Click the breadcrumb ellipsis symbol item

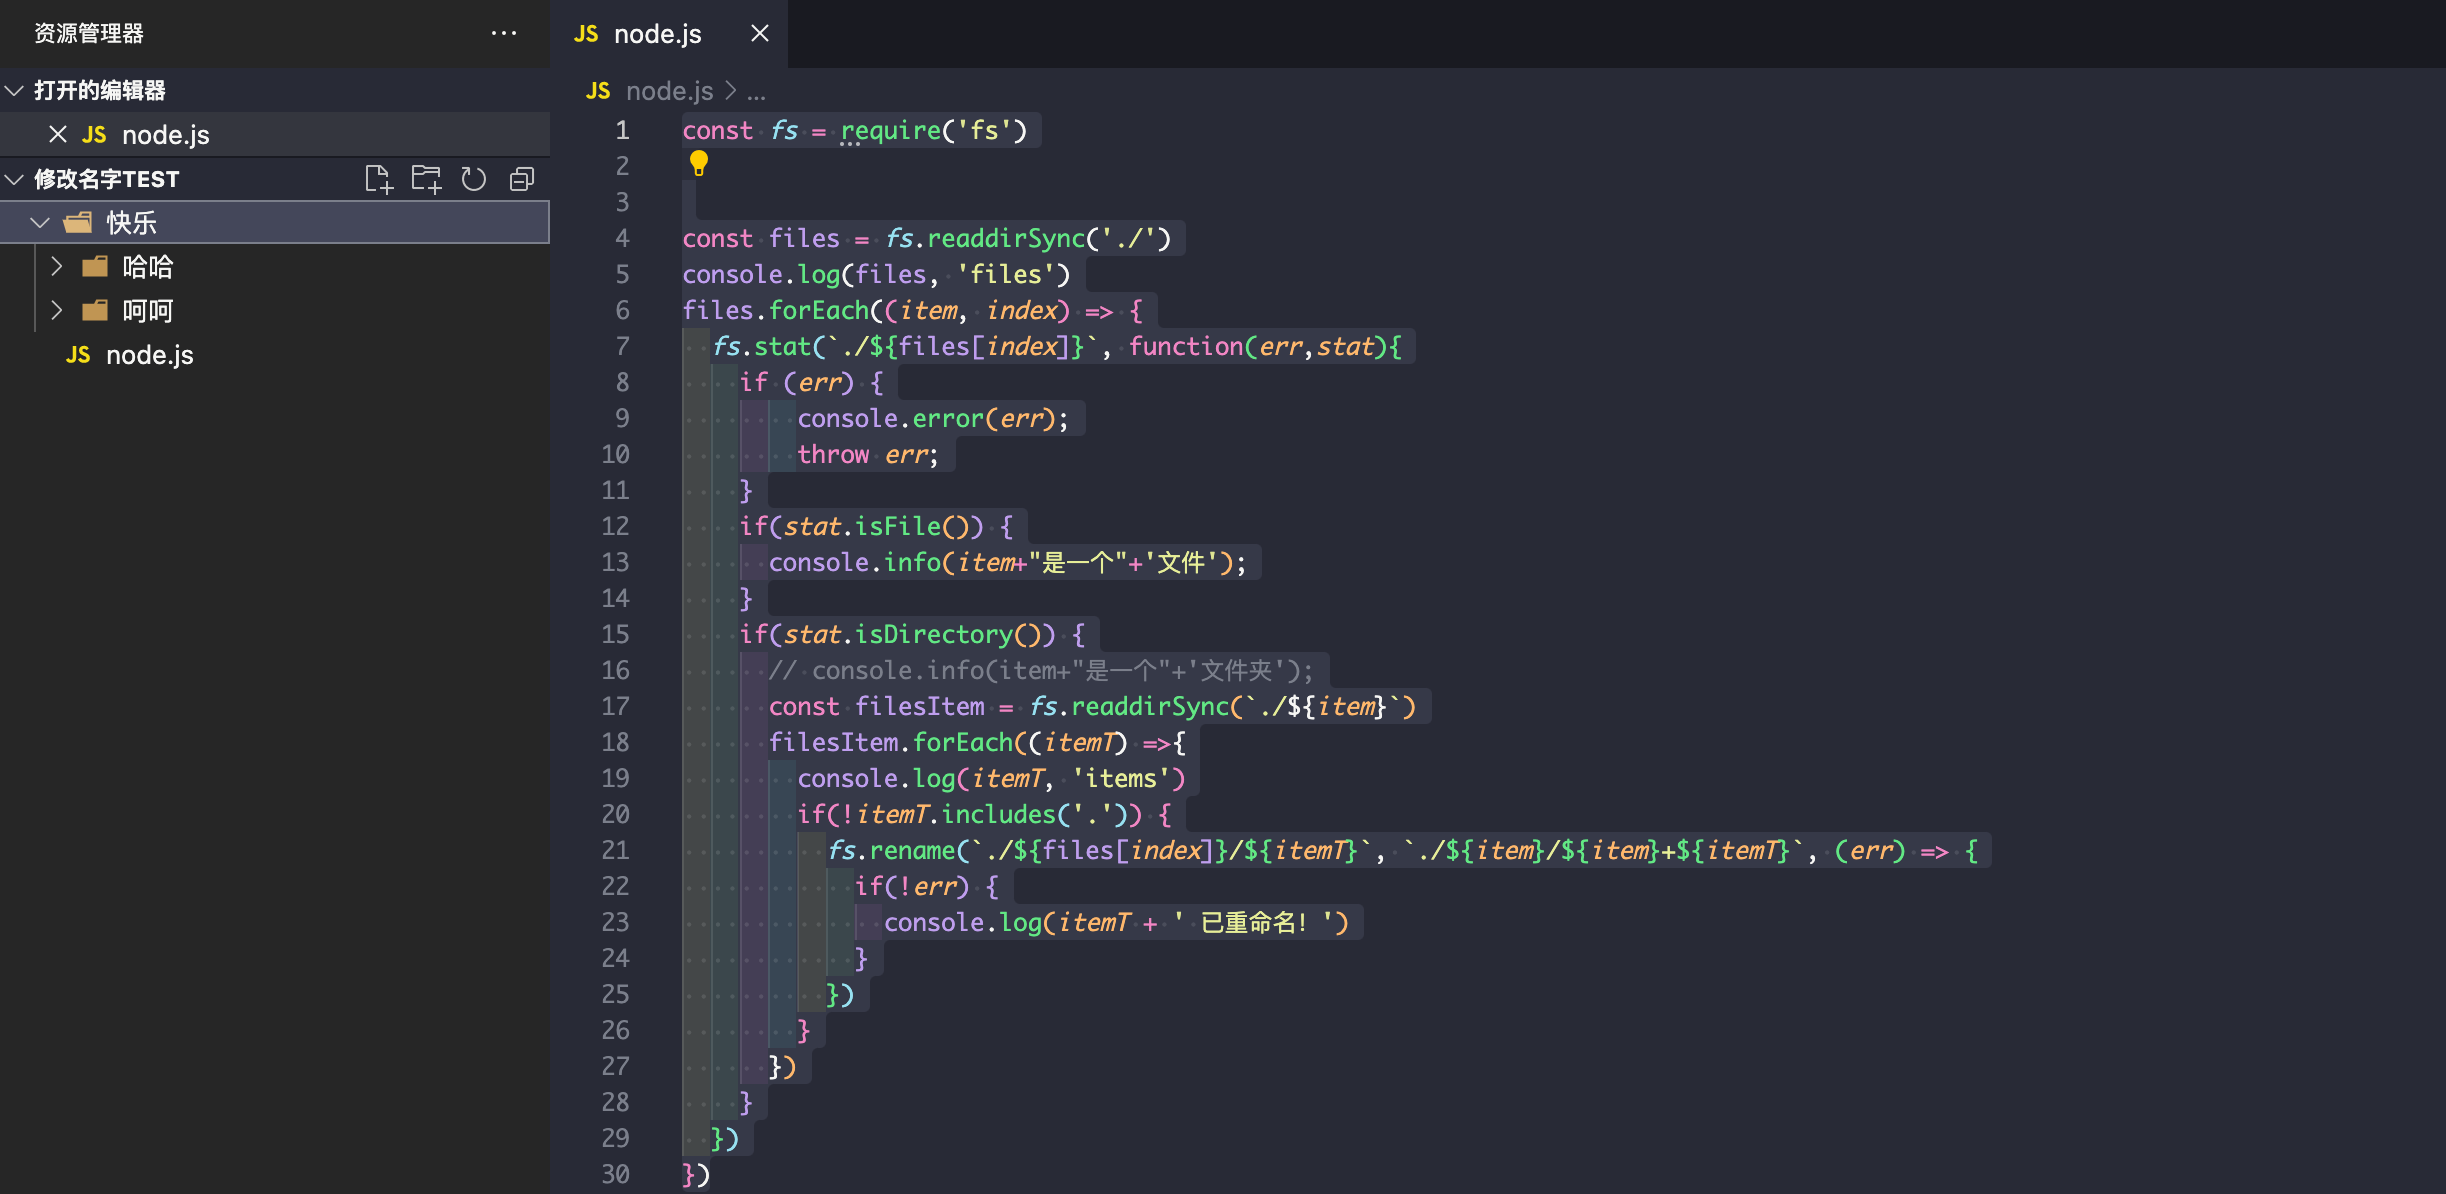(756, 91)
